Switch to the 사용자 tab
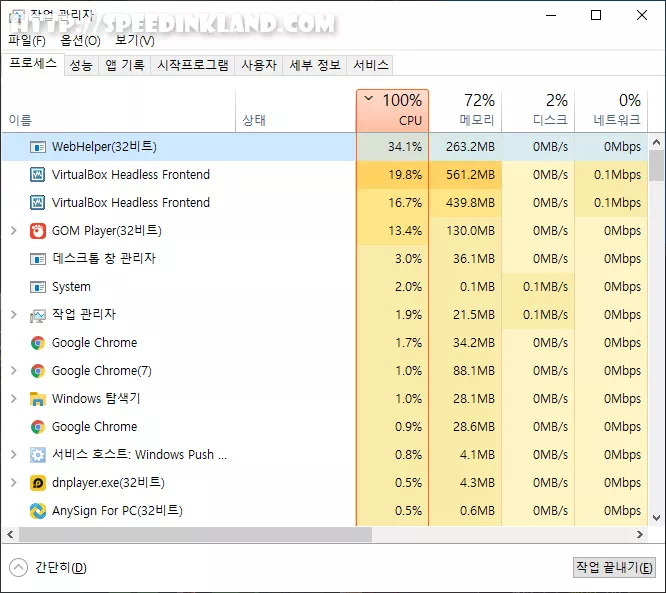Screen dimensions: 666x593 point(259,65)
